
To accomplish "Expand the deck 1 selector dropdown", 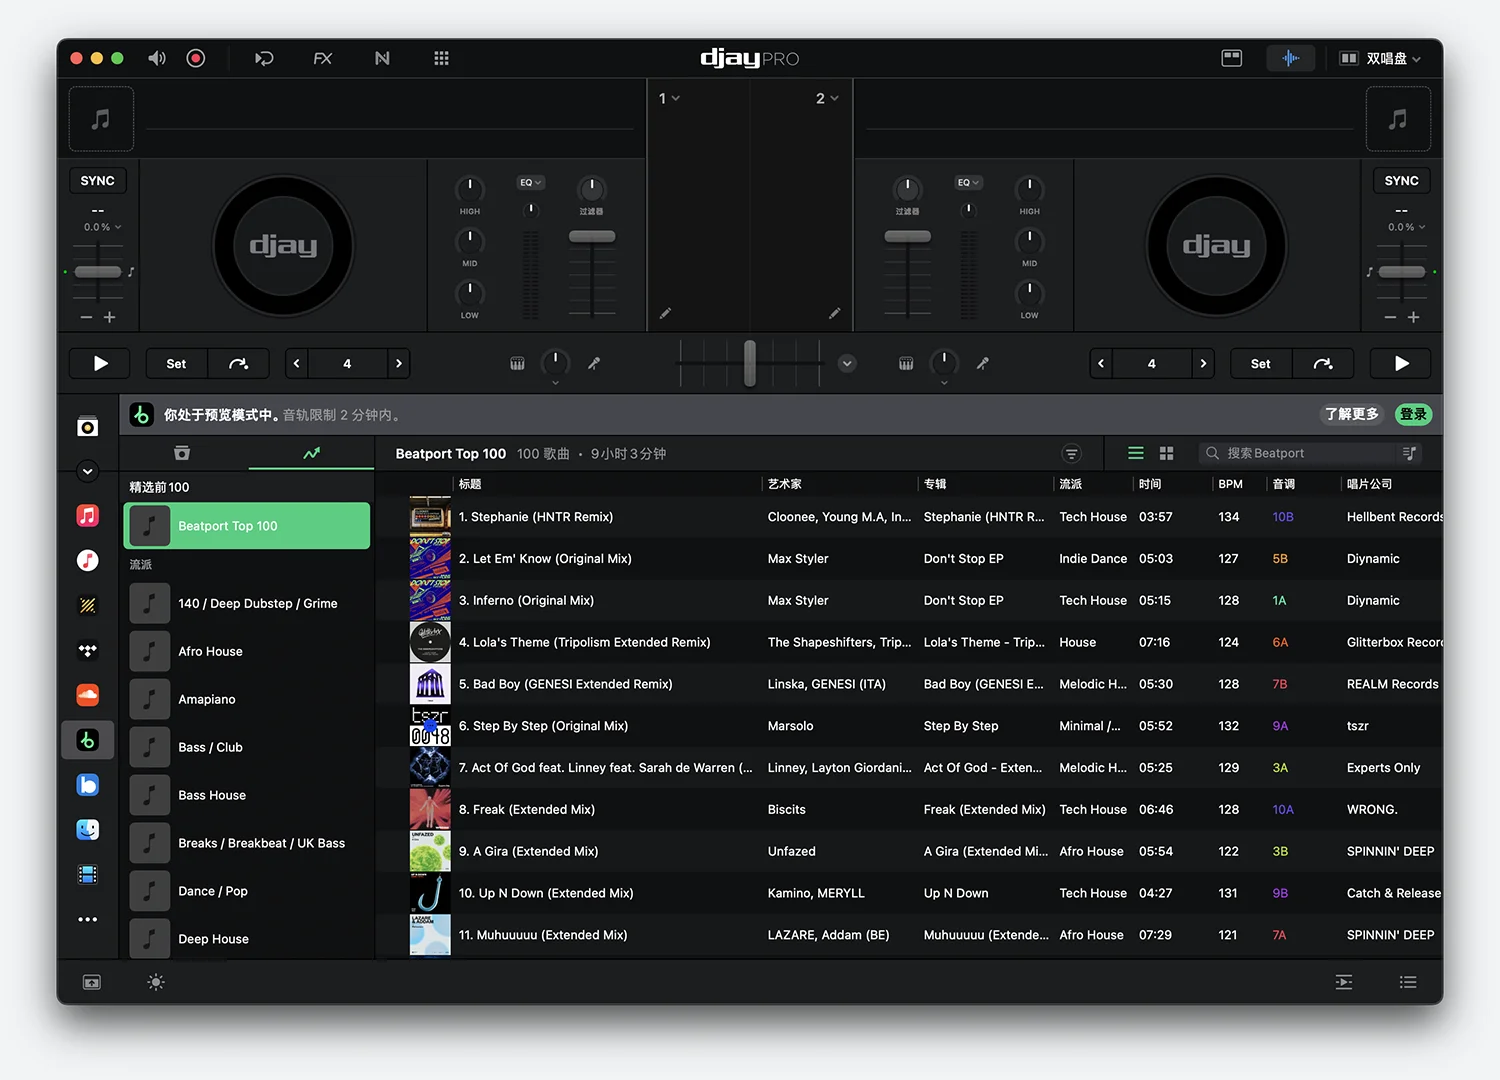I will (669, 98).
